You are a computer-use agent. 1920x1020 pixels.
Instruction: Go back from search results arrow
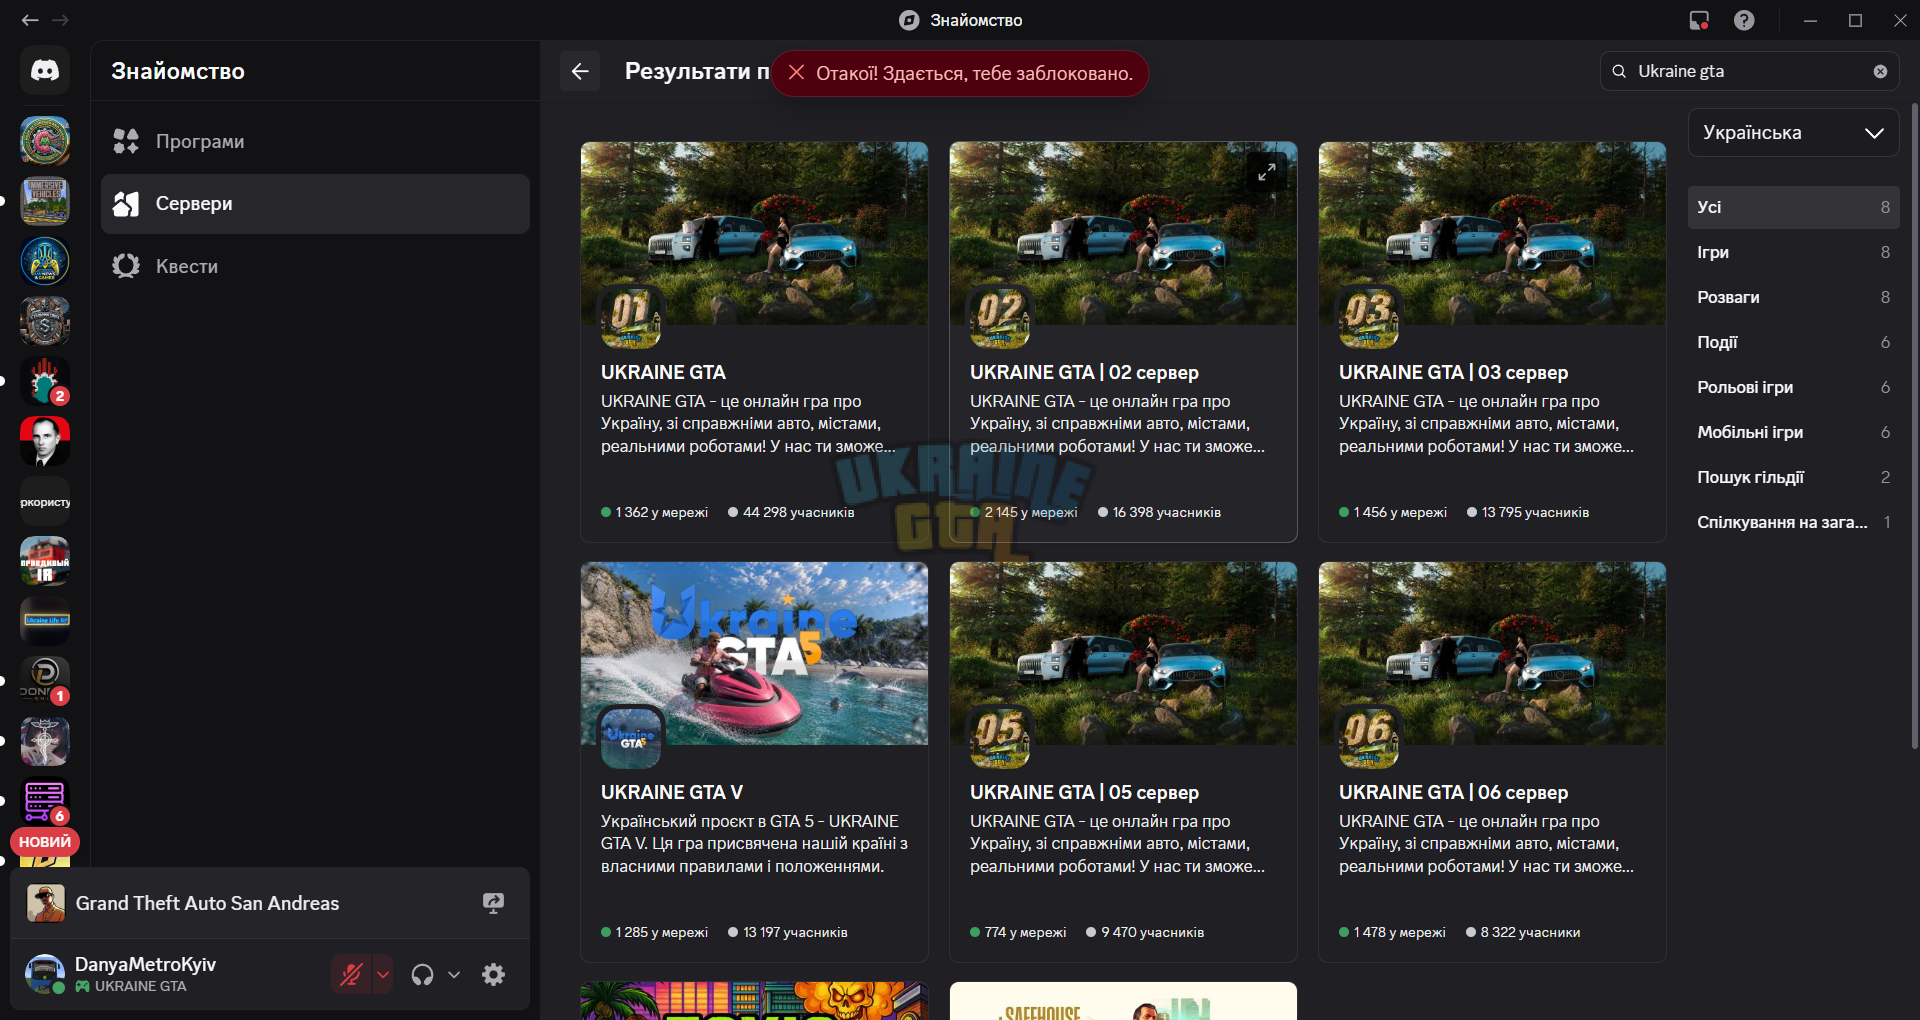tap(580, 71)
